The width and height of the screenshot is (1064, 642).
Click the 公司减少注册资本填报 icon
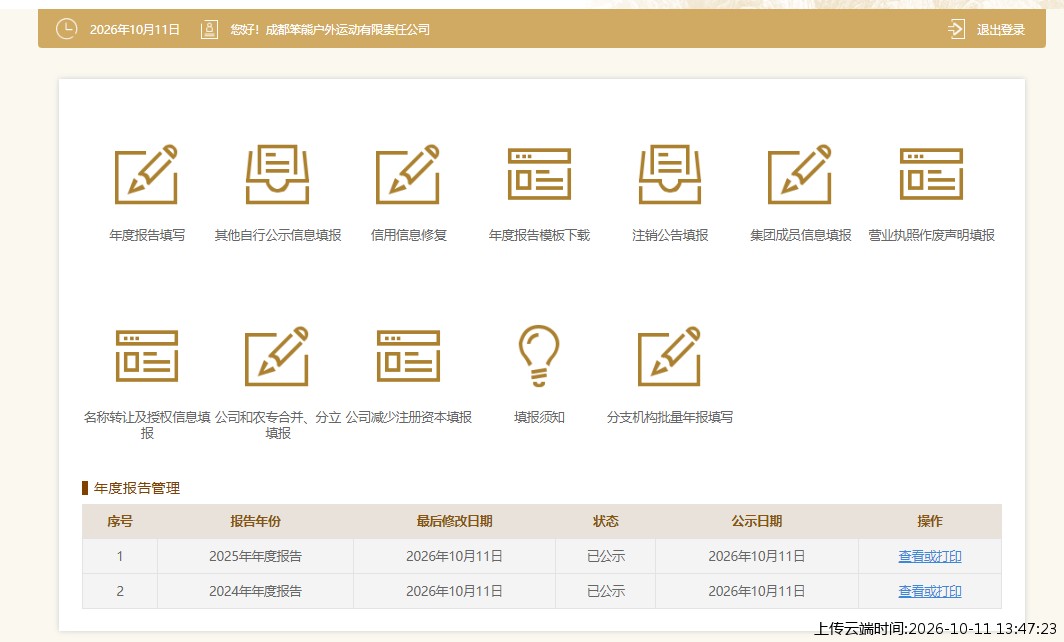(x=408, y=356)
